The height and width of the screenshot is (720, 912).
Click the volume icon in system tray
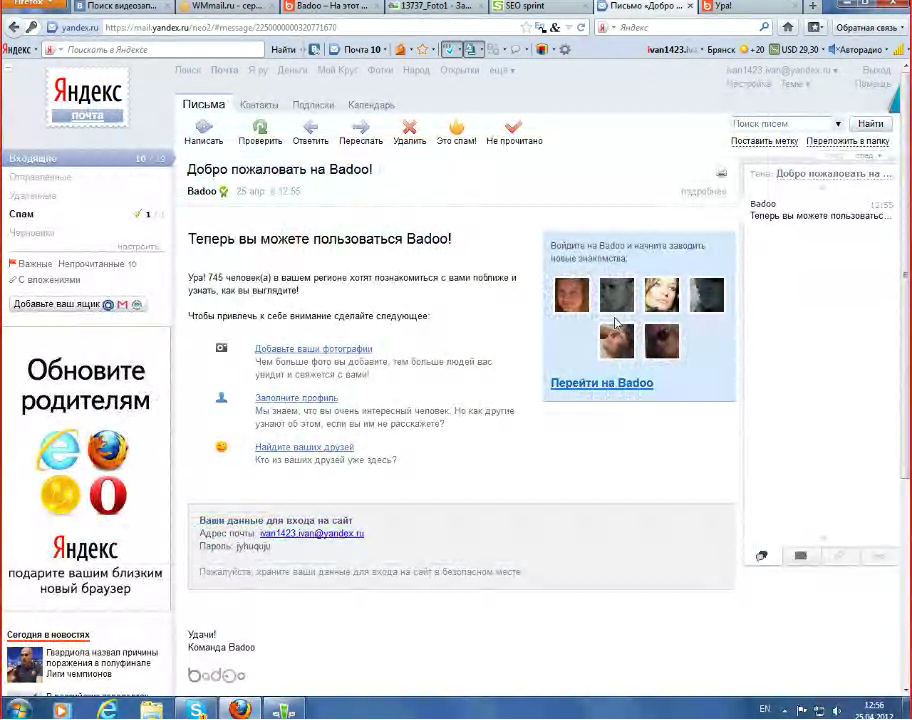pyautogui.click(x=837, y=710)
